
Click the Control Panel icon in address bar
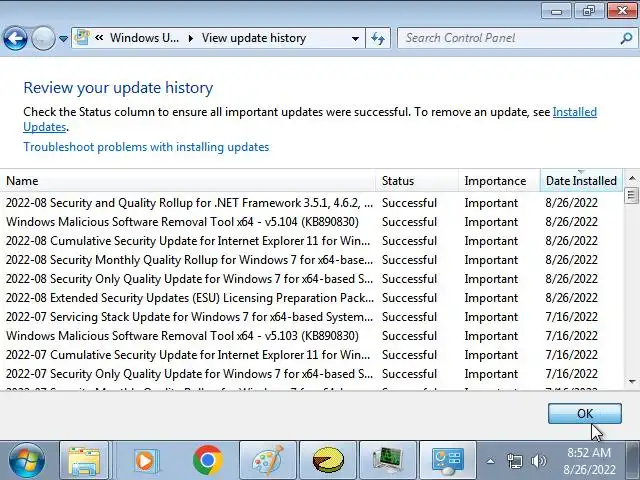pos(82,38)
